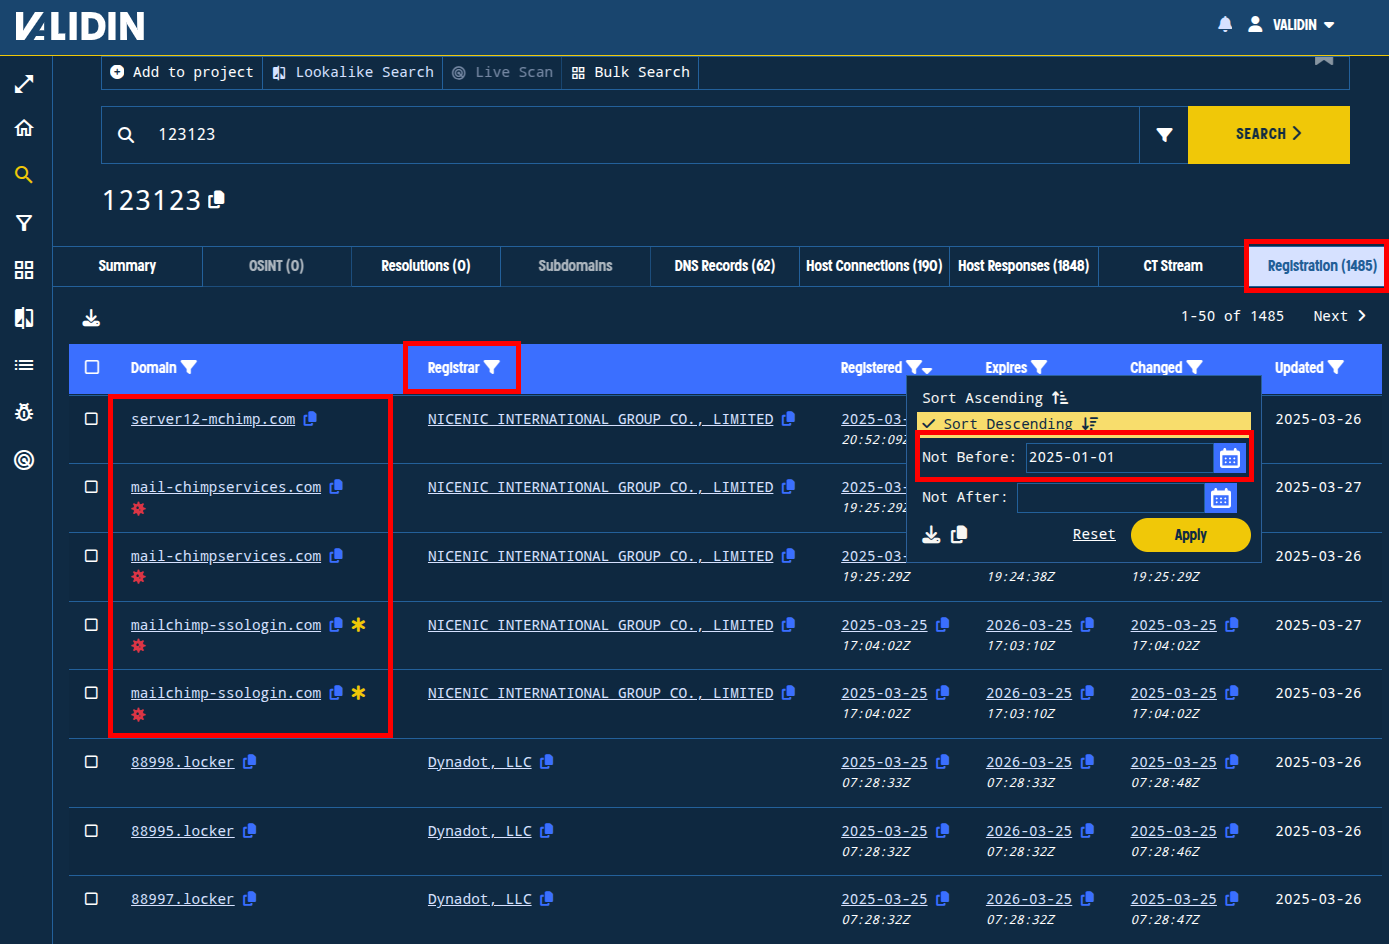Go to Next page of results
This screenshot has height=944, width=1389.
click(x=1339, y=316)
